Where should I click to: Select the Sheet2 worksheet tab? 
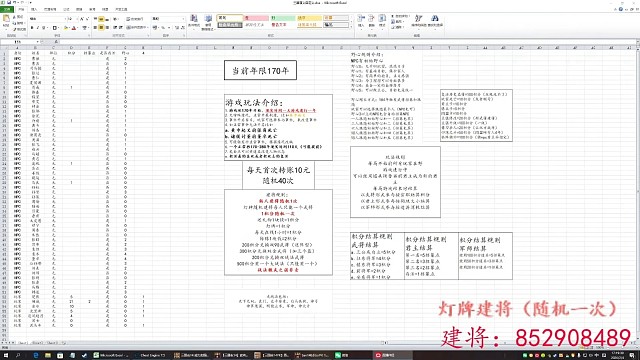[x=38, y=343]
